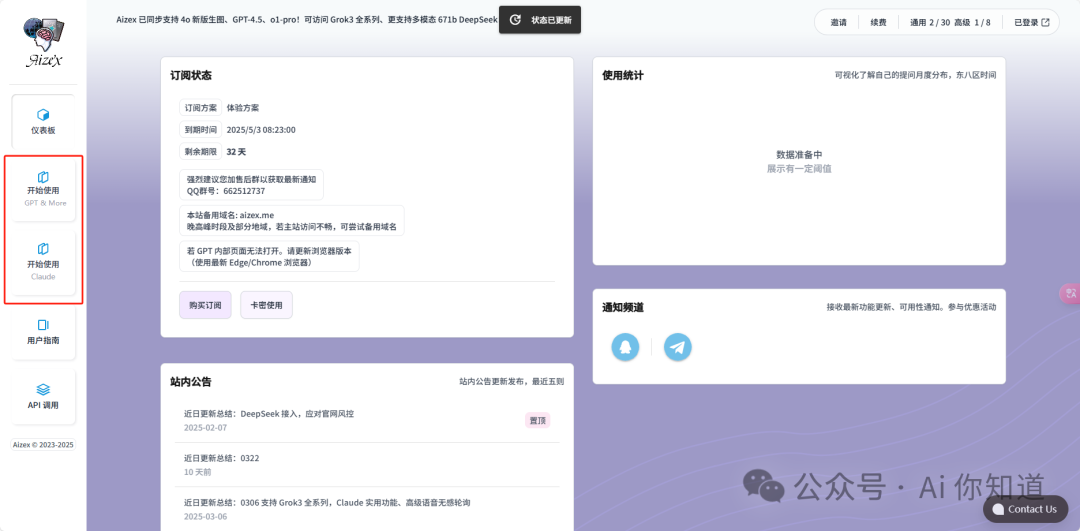Image resolution: width=1080 pixels, height=531 pixels.
Task: Click the 32 天 remaining value
Action: [x=236, y=152]
